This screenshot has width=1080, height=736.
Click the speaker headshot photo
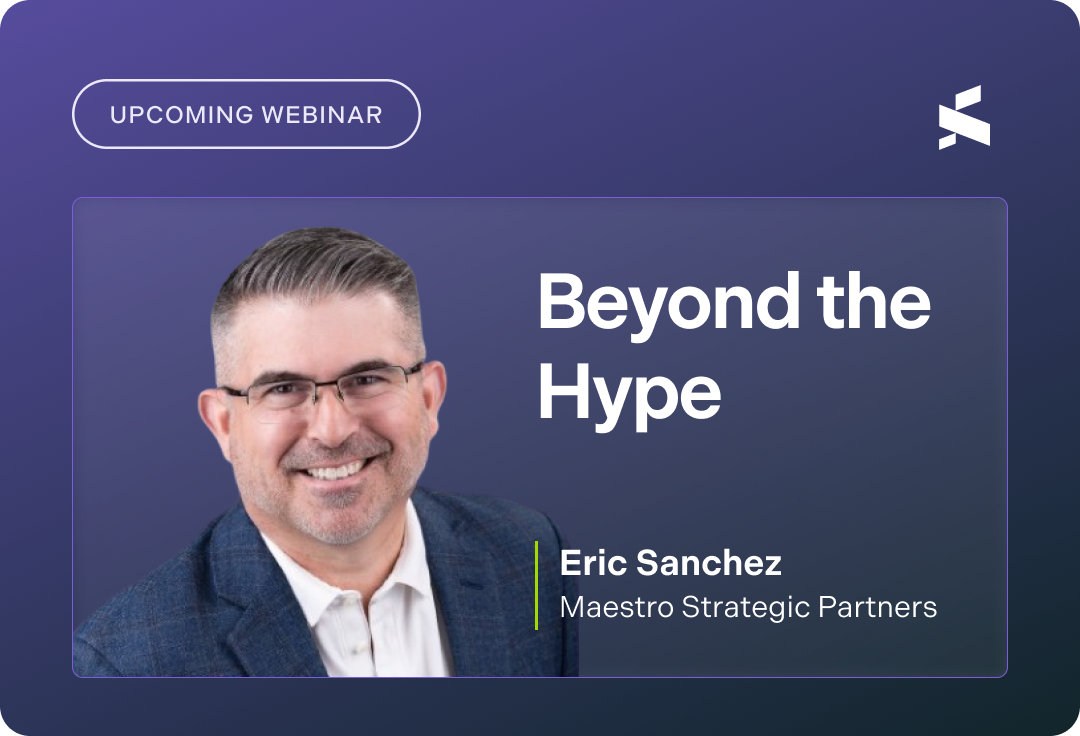point(325,452)
